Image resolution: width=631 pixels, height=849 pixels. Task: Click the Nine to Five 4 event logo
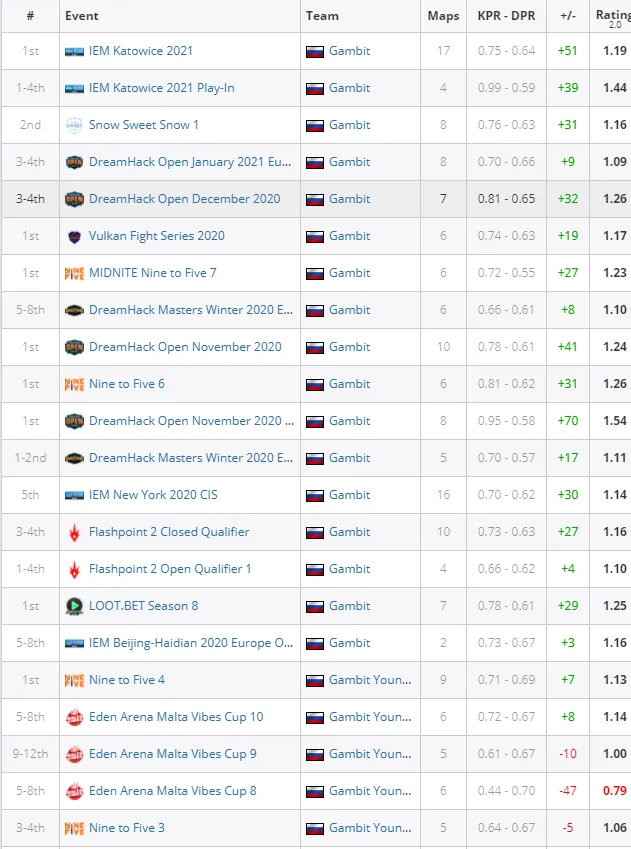click(74, 681)
